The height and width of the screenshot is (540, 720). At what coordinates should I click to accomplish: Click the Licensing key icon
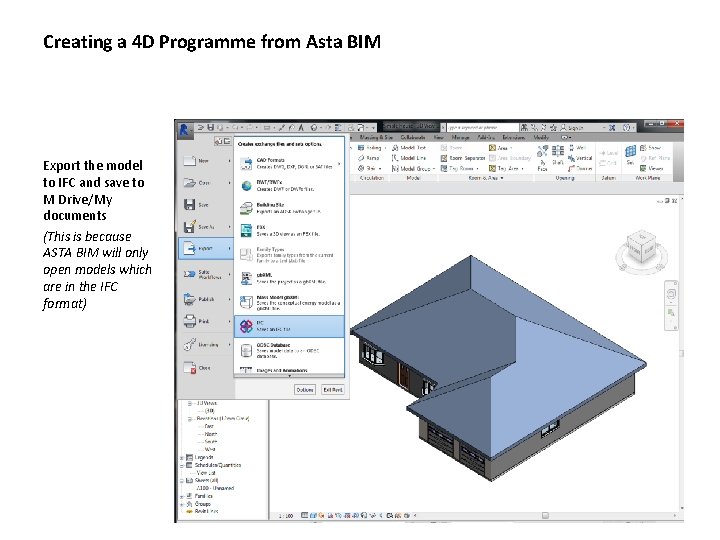tap(190, 344)
